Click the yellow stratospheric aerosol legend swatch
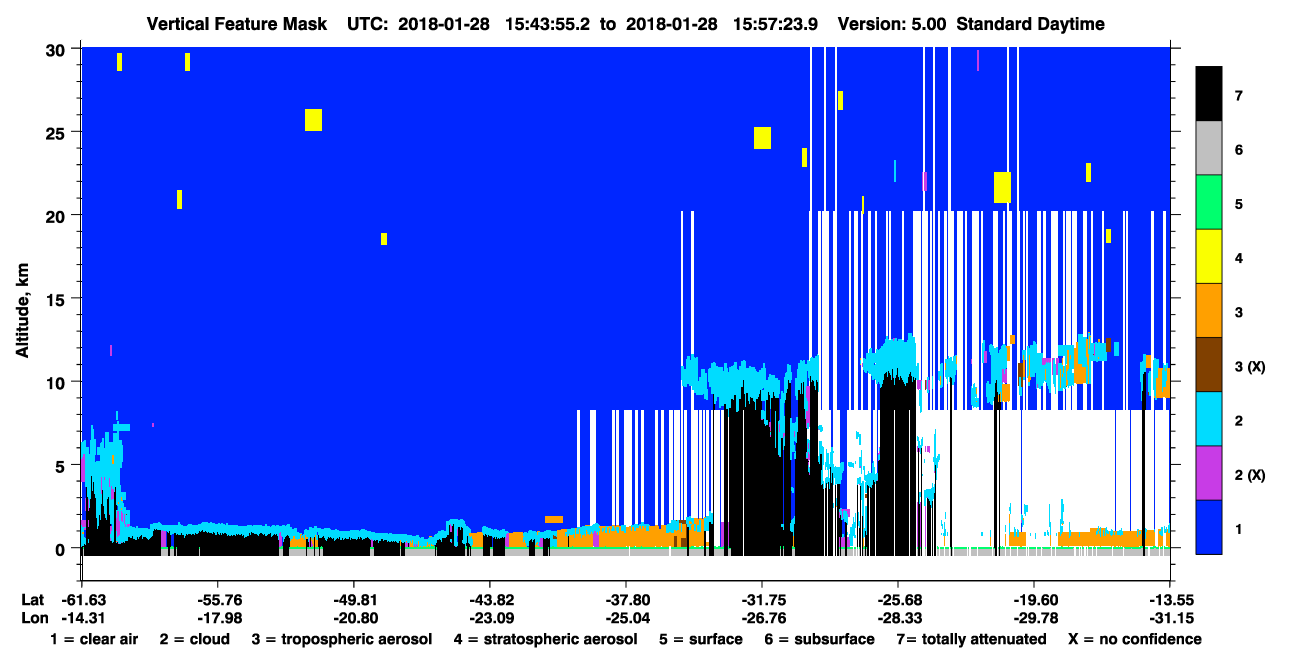This screenshot has width=1300, height=667. coord(1209,257)
